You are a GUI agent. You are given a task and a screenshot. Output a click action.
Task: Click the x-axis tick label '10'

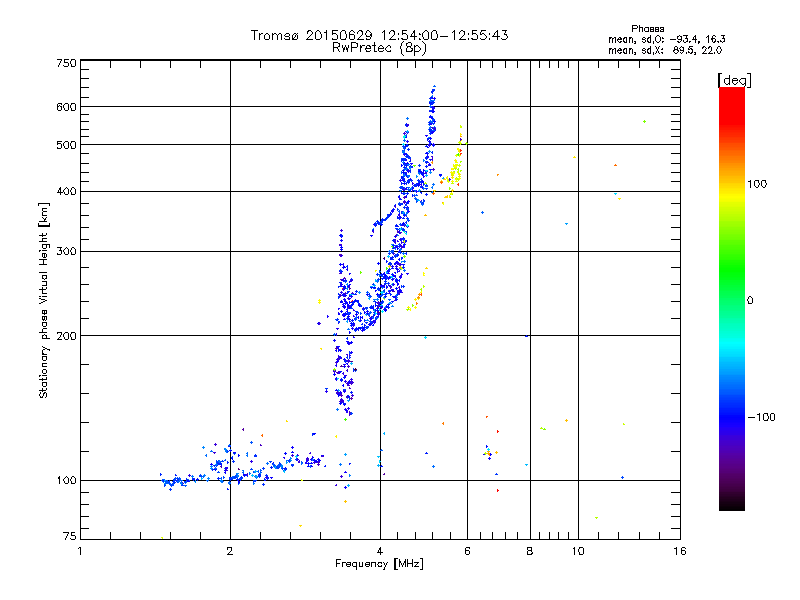[x=578, y=551]
